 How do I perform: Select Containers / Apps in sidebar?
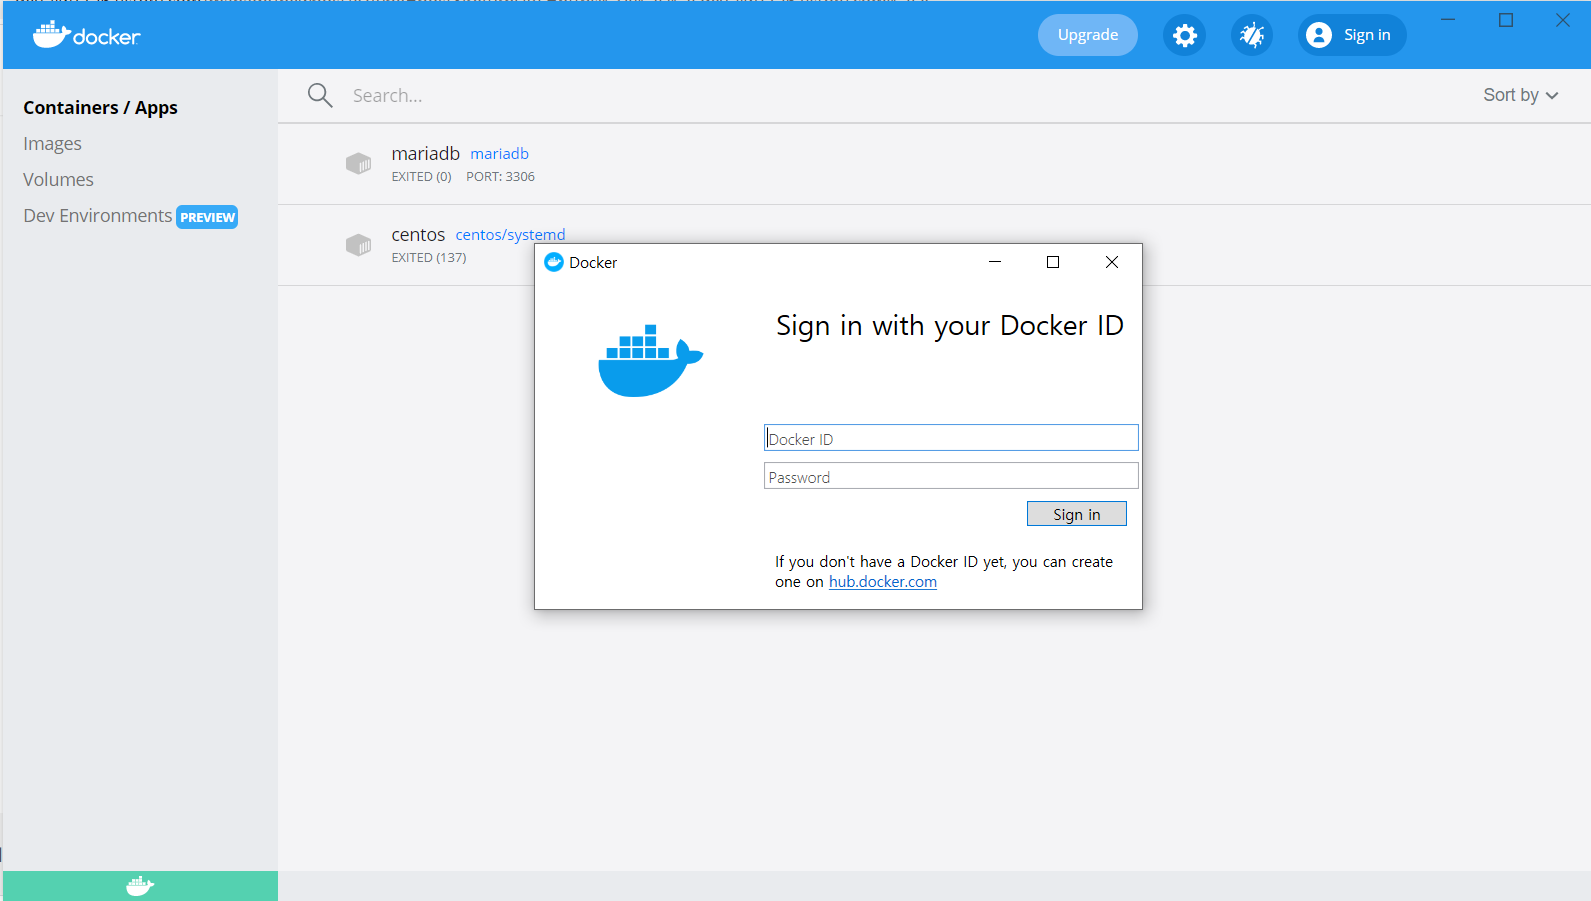(100, 107)
